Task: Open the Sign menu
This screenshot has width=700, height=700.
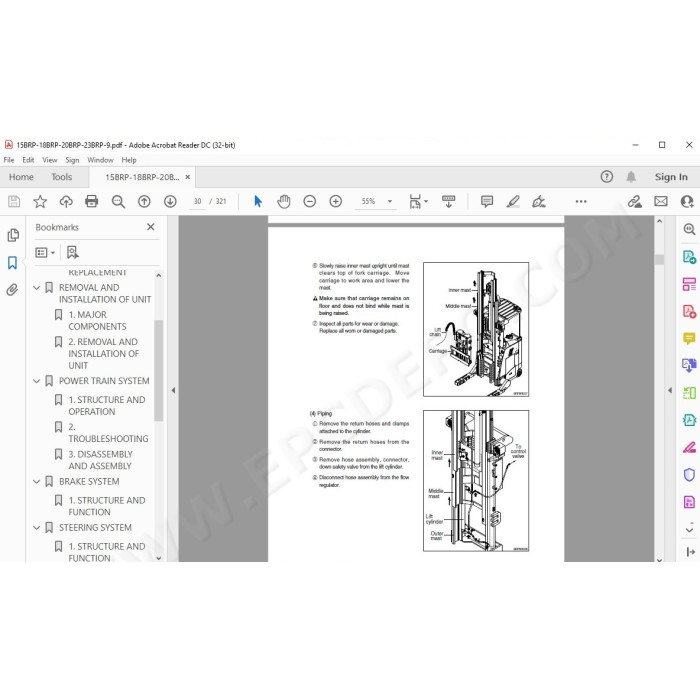Action: pyautogui.click(x=72, y=160)
